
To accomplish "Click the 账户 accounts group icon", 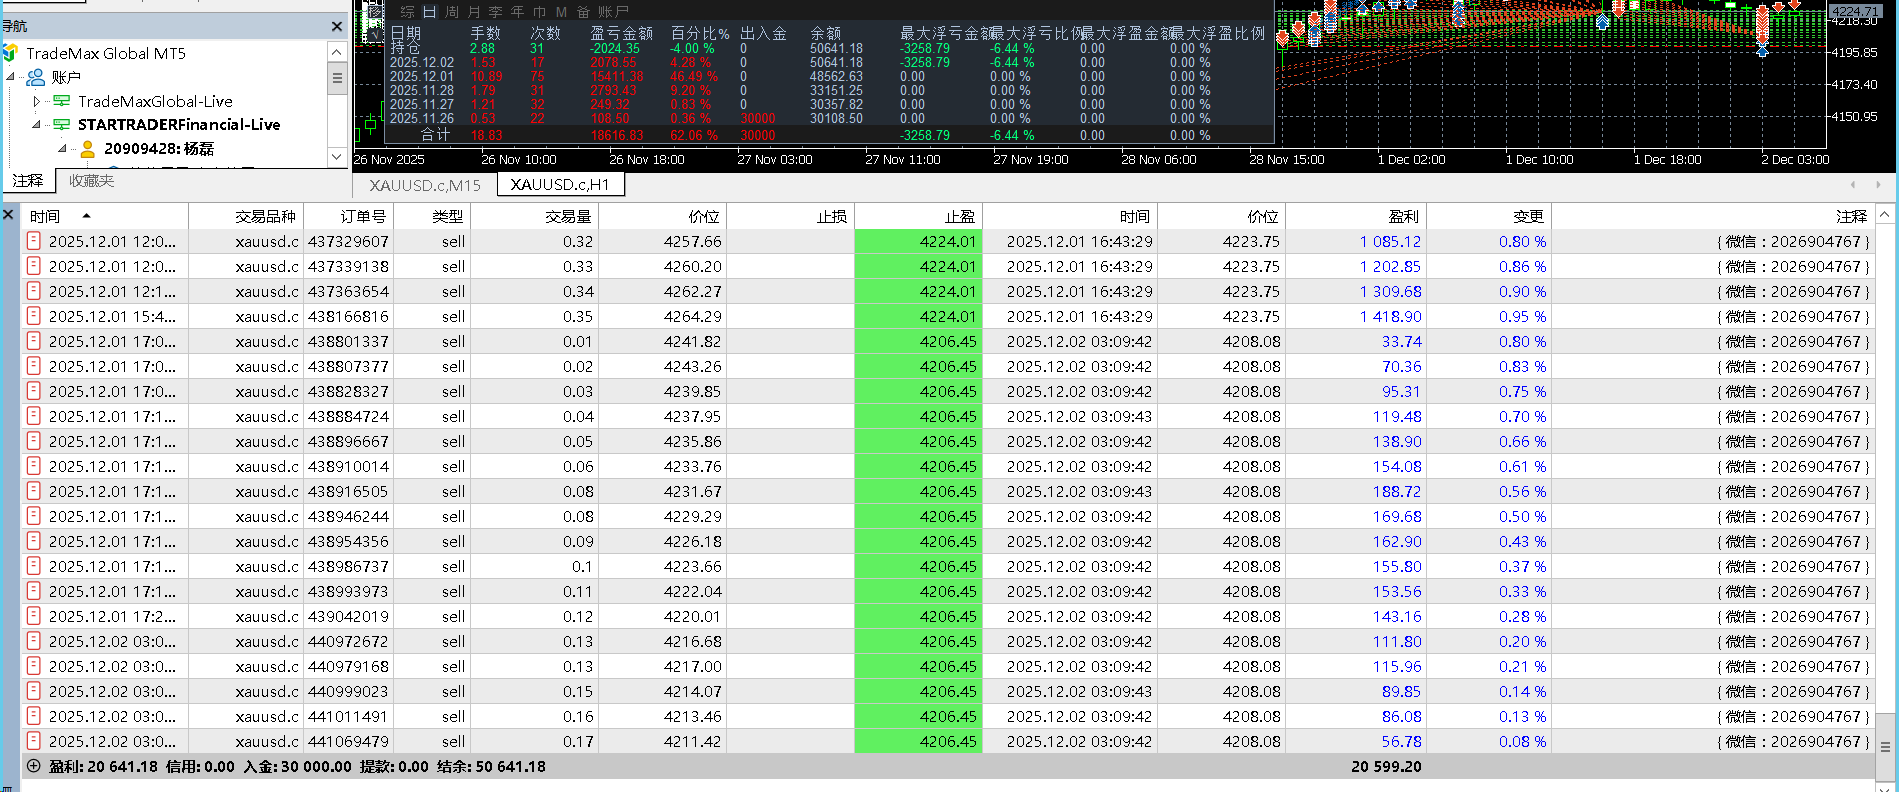I will (x=36, y=77).
